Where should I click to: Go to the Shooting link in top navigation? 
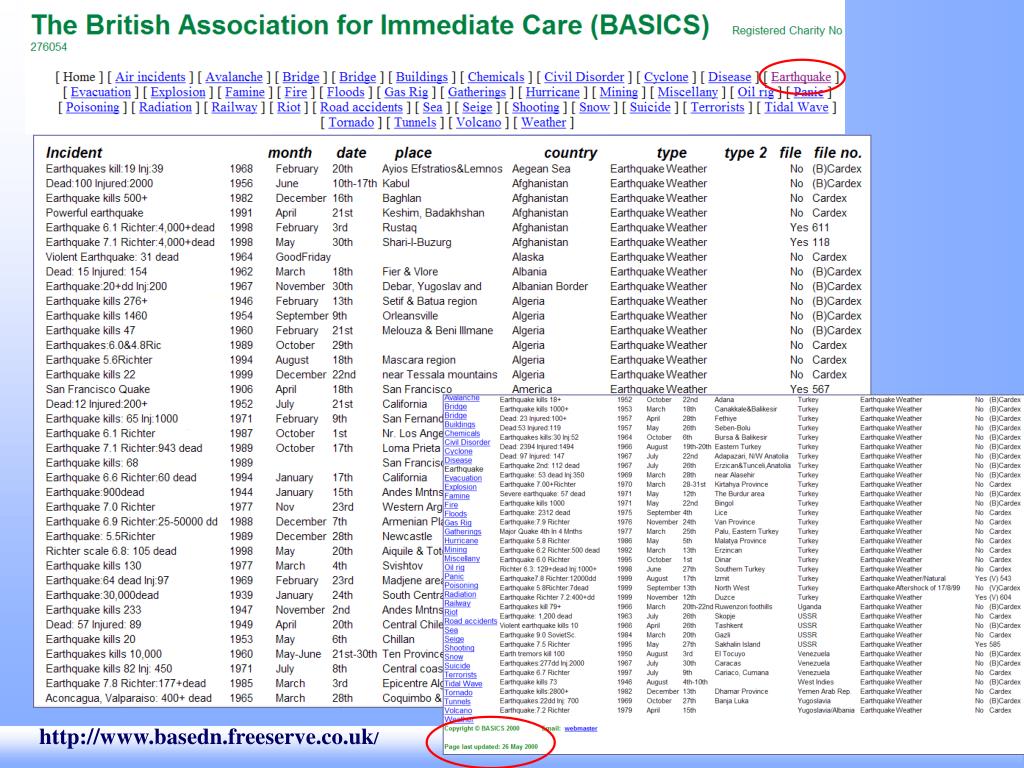536,107
